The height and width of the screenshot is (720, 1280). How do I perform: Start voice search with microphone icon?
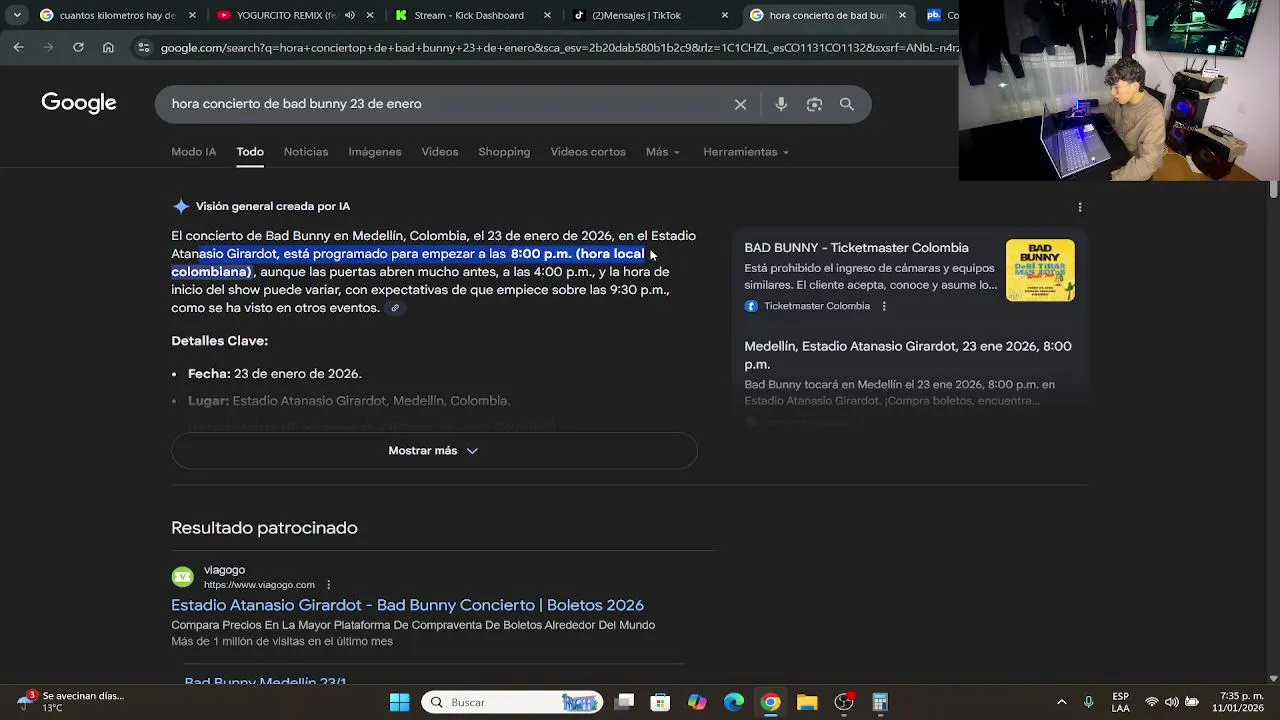(781, 104)
